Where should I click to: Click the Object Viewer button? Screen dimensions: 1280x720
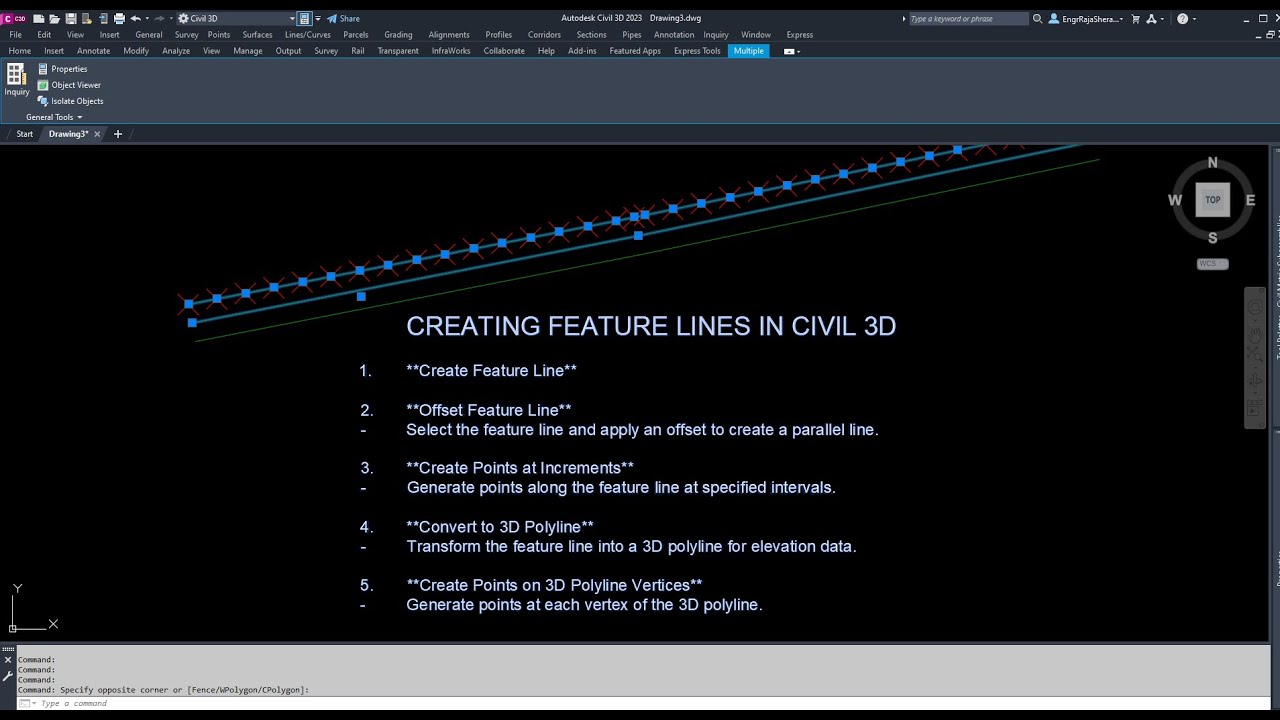[x=69, y=85]
